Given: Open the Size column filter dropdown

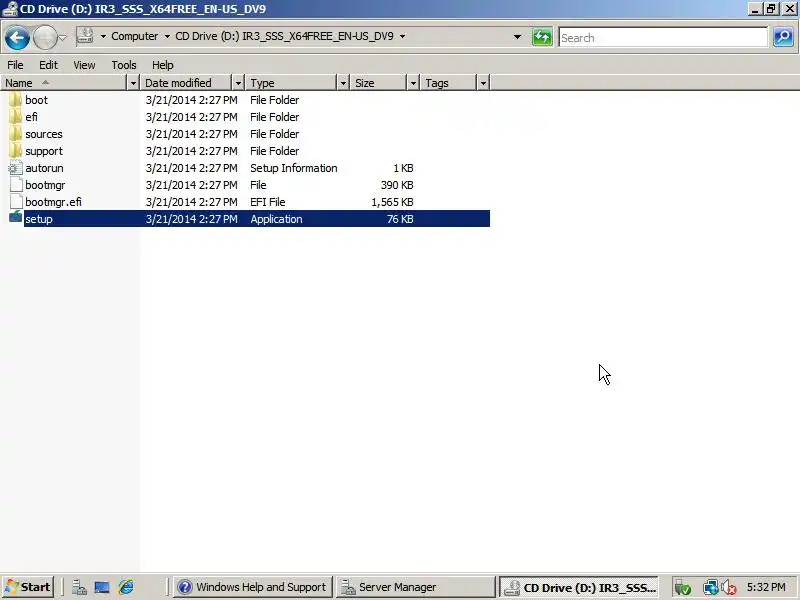Looking at the screenshot, I should pyautogui.click(x=413, y=83).
